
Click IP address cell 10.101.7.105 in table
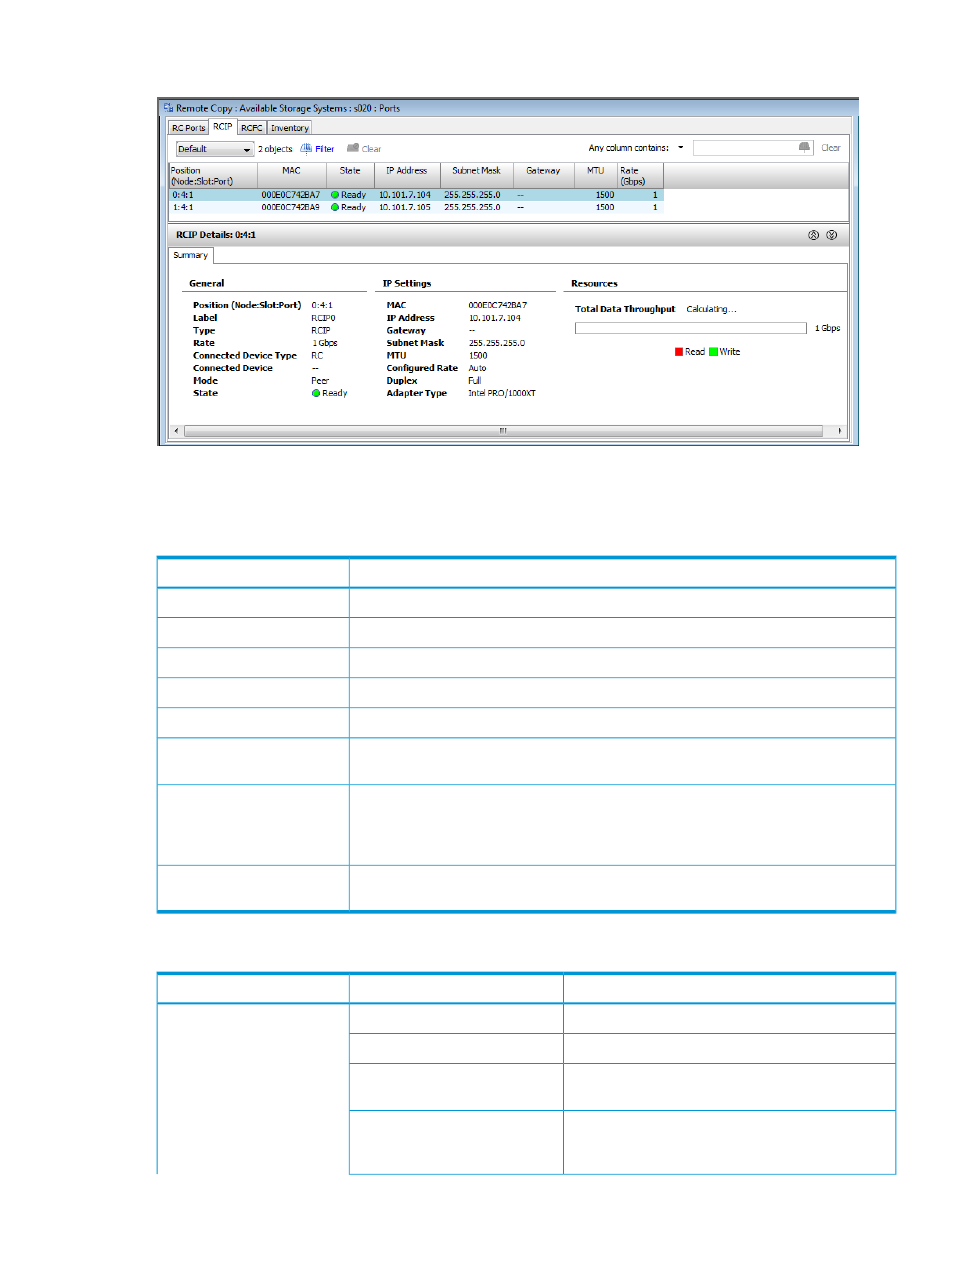(x=405, y=207)
